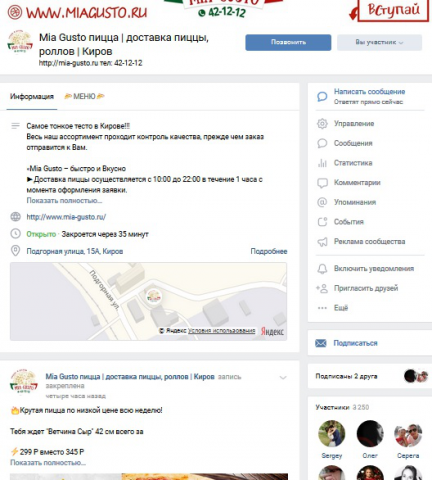This screenshot has width=432, height=480.
Task: Click the Открыто status text
Action: click(41, 234)
